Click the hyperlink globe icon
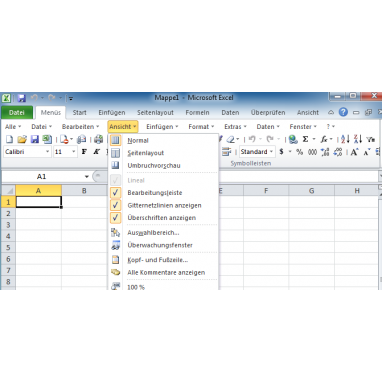382x382 pixels. [x=293, y=139]
